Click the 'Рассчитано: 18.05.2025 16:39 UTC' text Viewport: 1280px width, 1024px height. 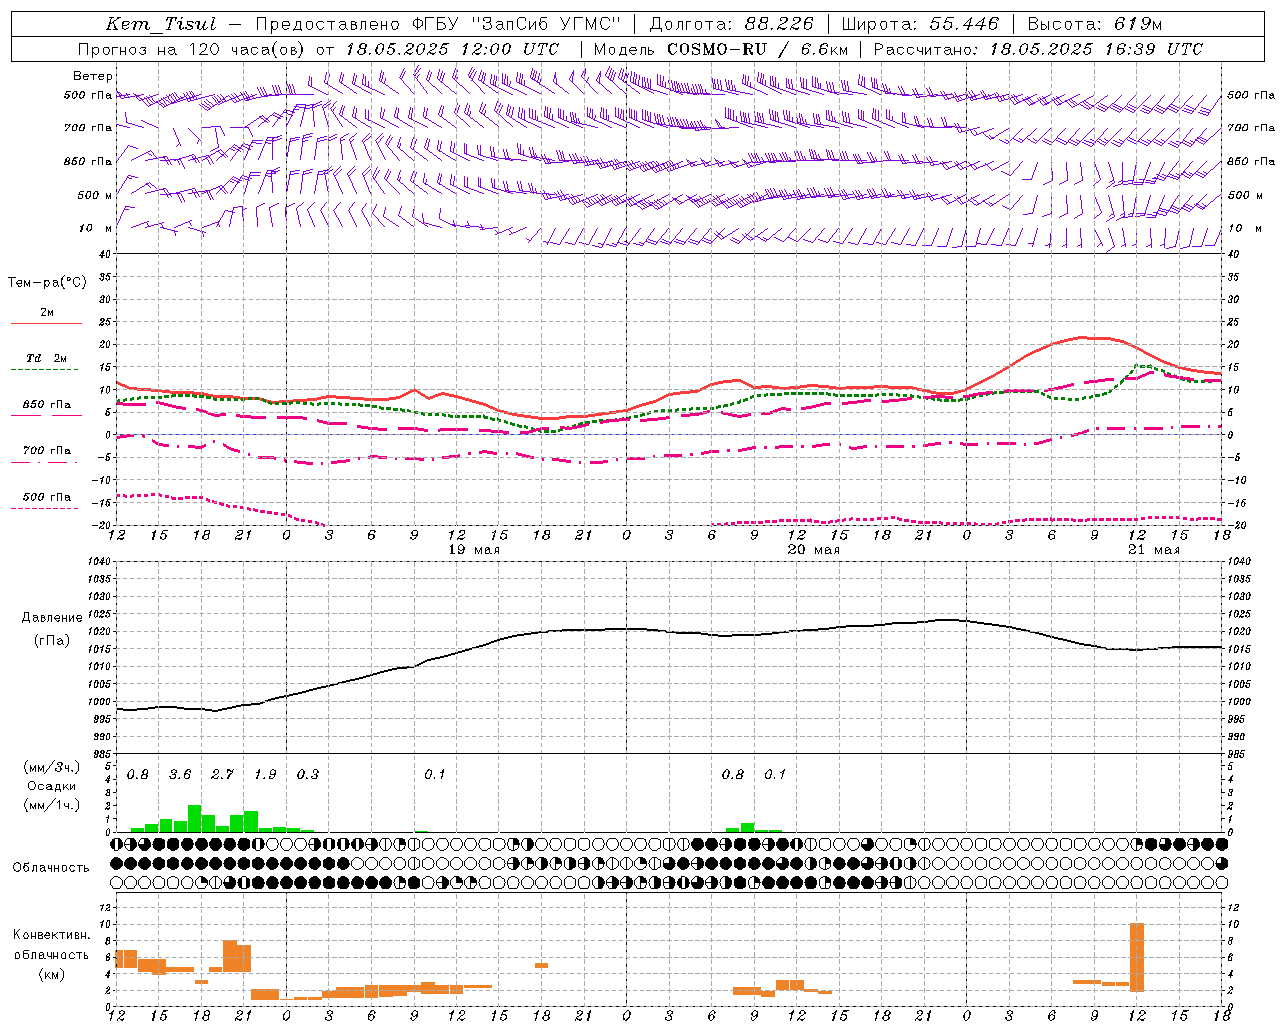(x=1038, y=49)
